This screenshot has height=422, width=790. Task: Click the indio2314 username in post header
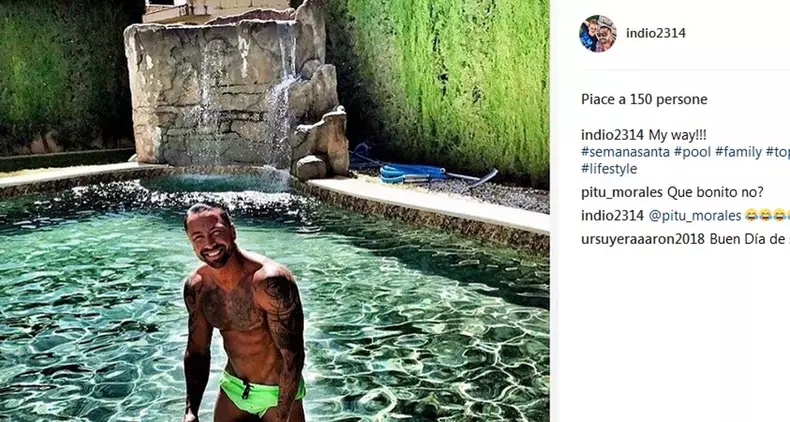tap(655, 33)
